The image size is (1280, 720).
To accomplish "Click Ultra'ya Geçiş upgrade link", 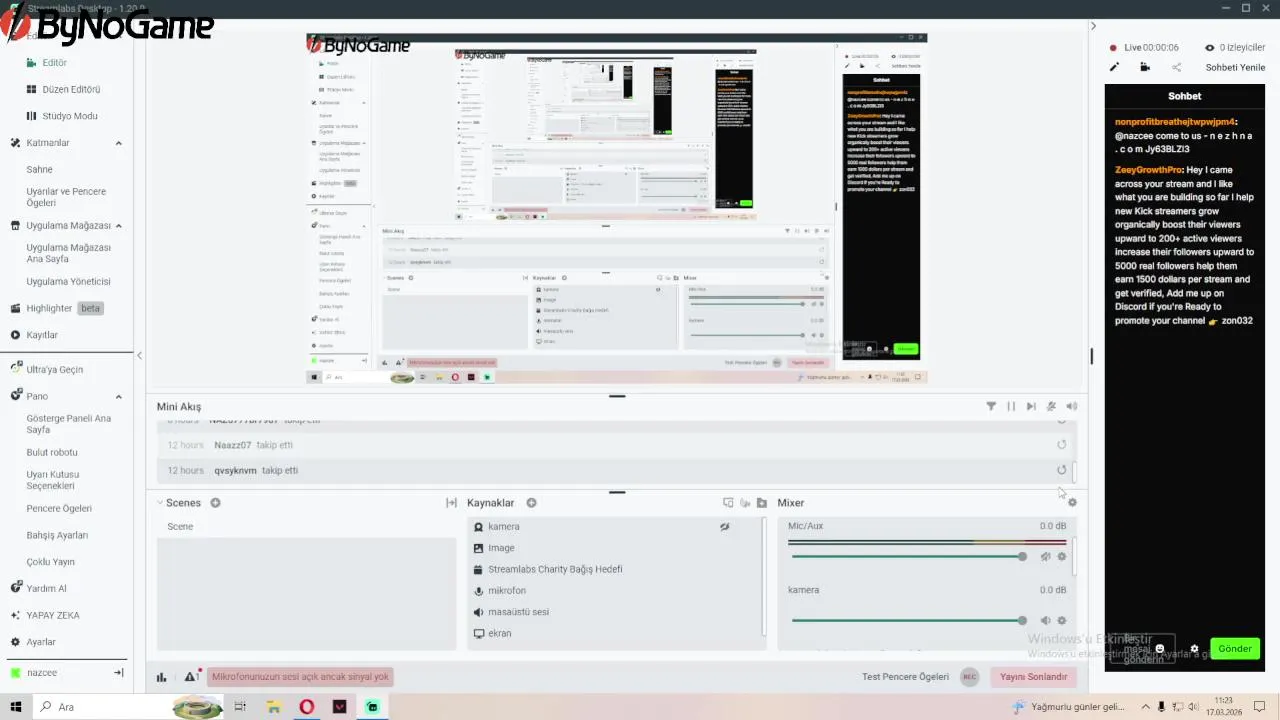I will (54, 369).
